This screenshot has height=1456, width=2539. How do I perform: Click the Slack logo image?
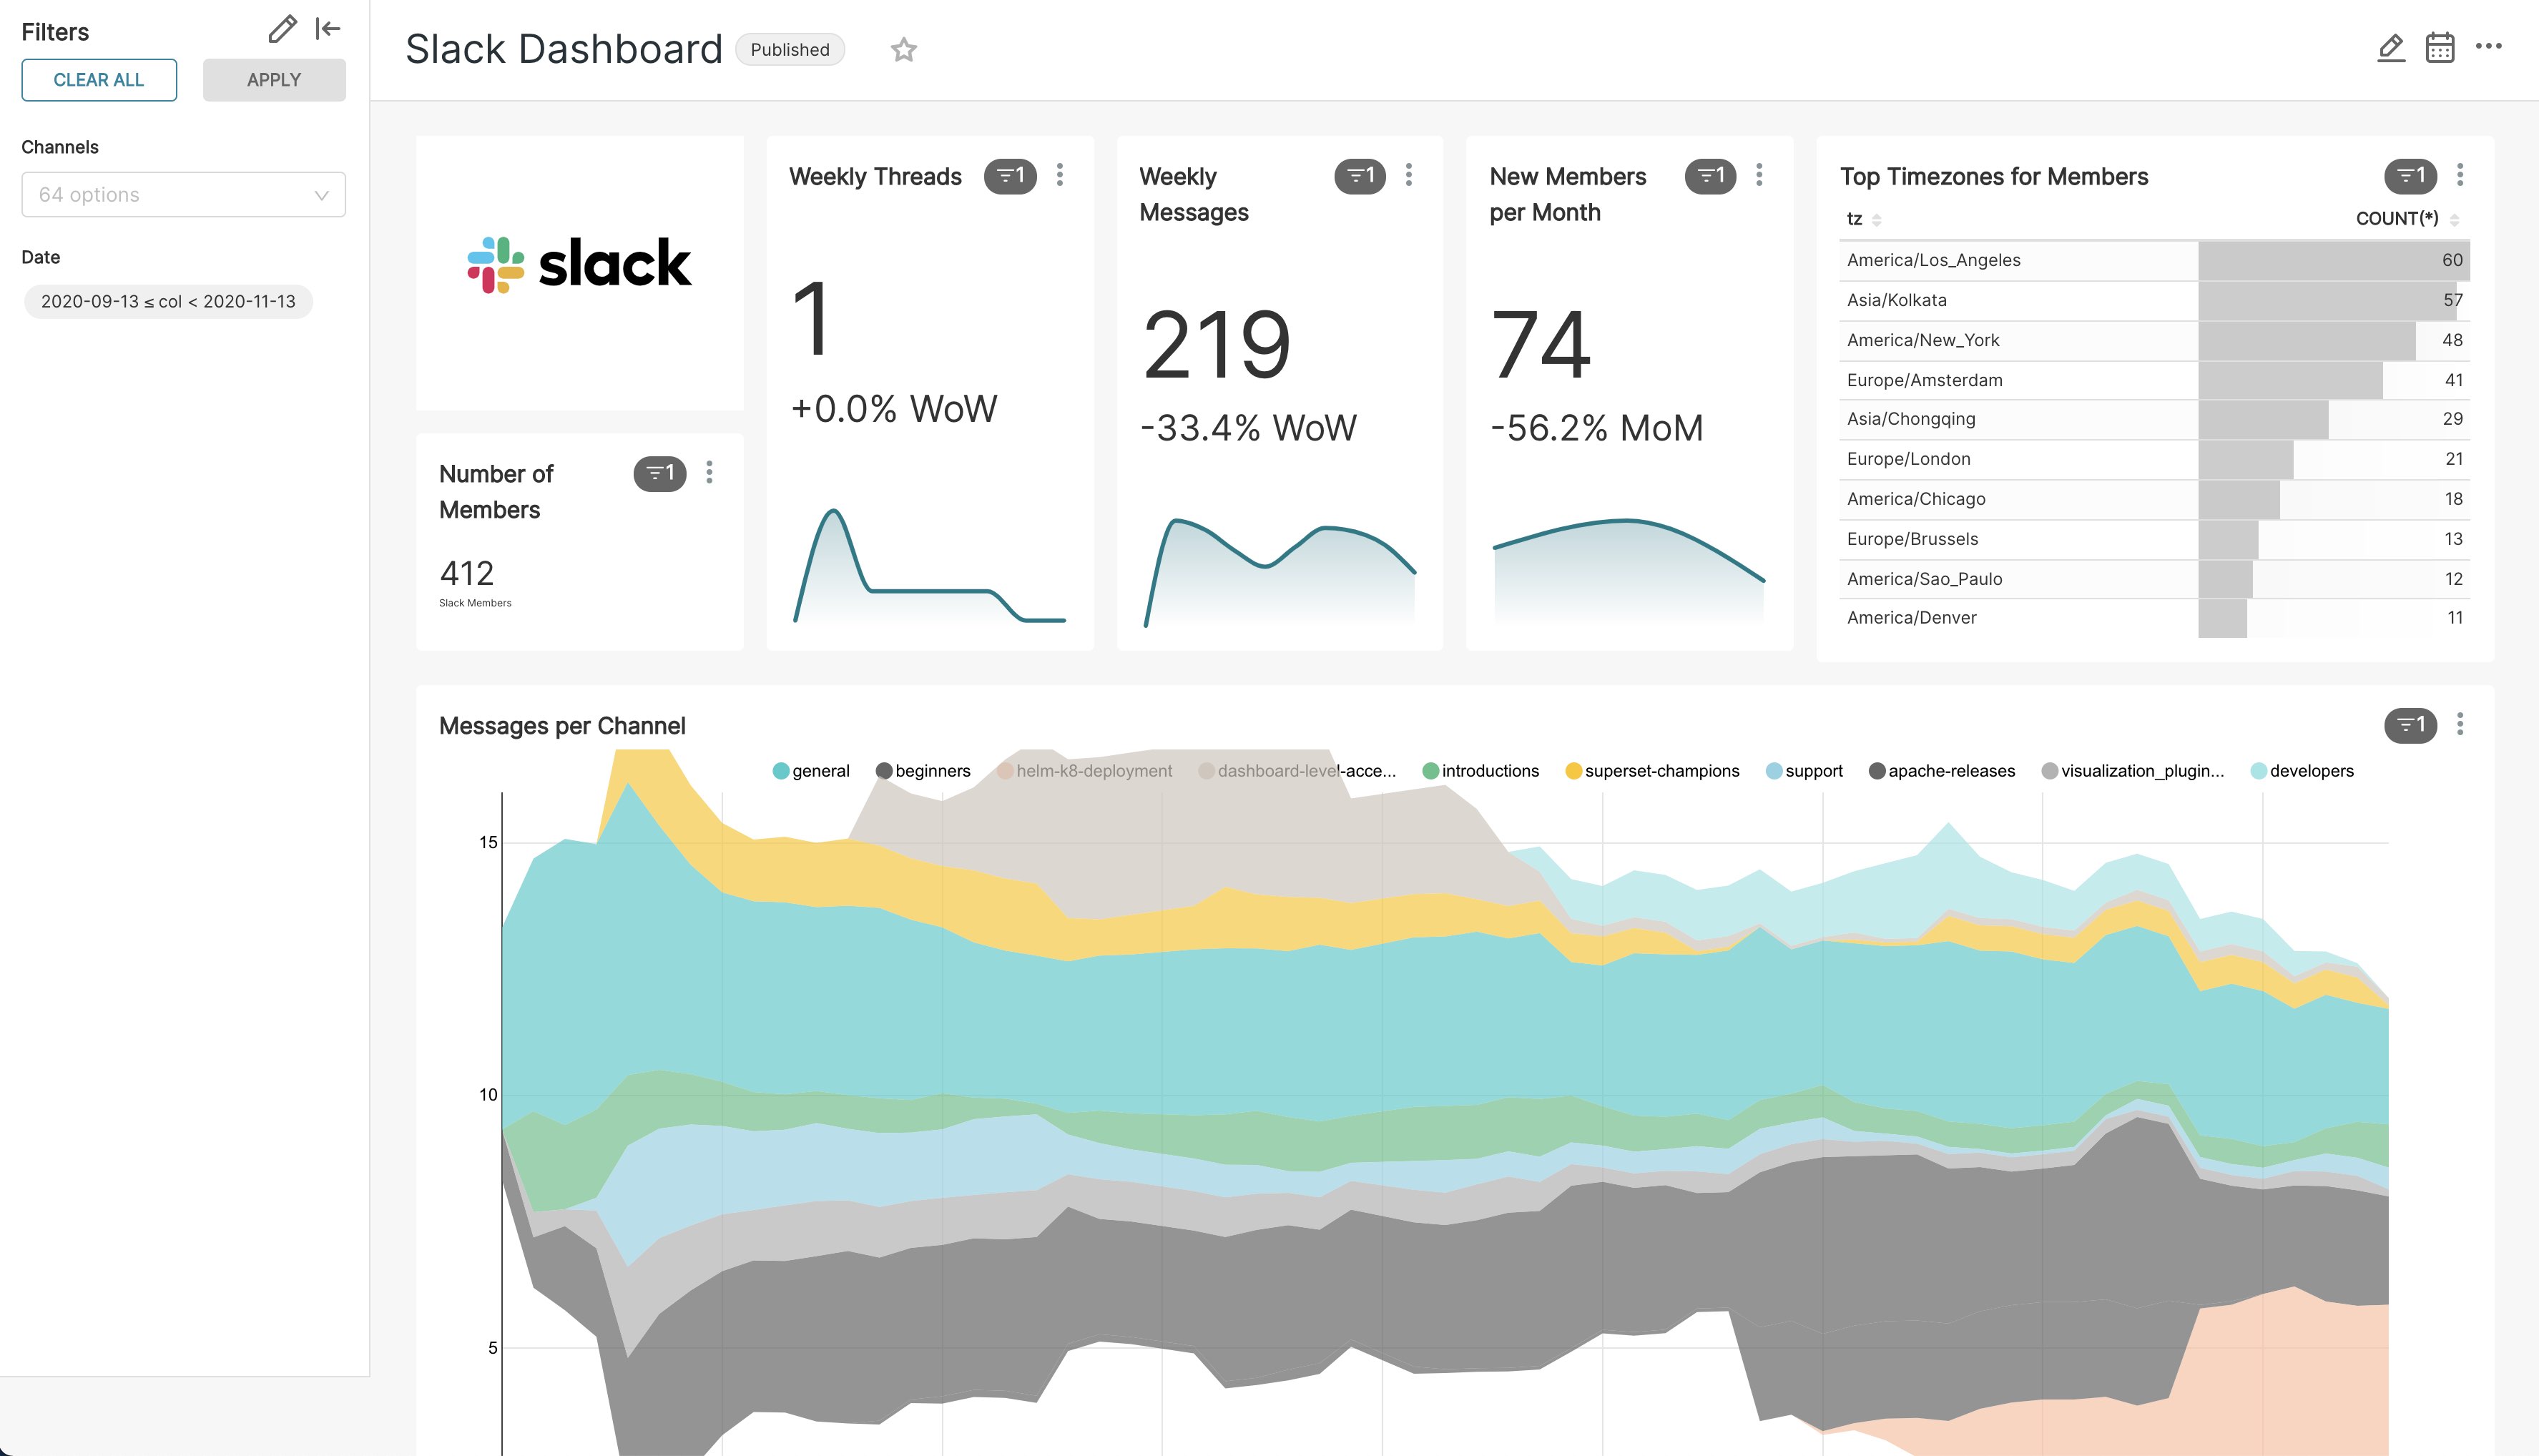coord(578,263)
